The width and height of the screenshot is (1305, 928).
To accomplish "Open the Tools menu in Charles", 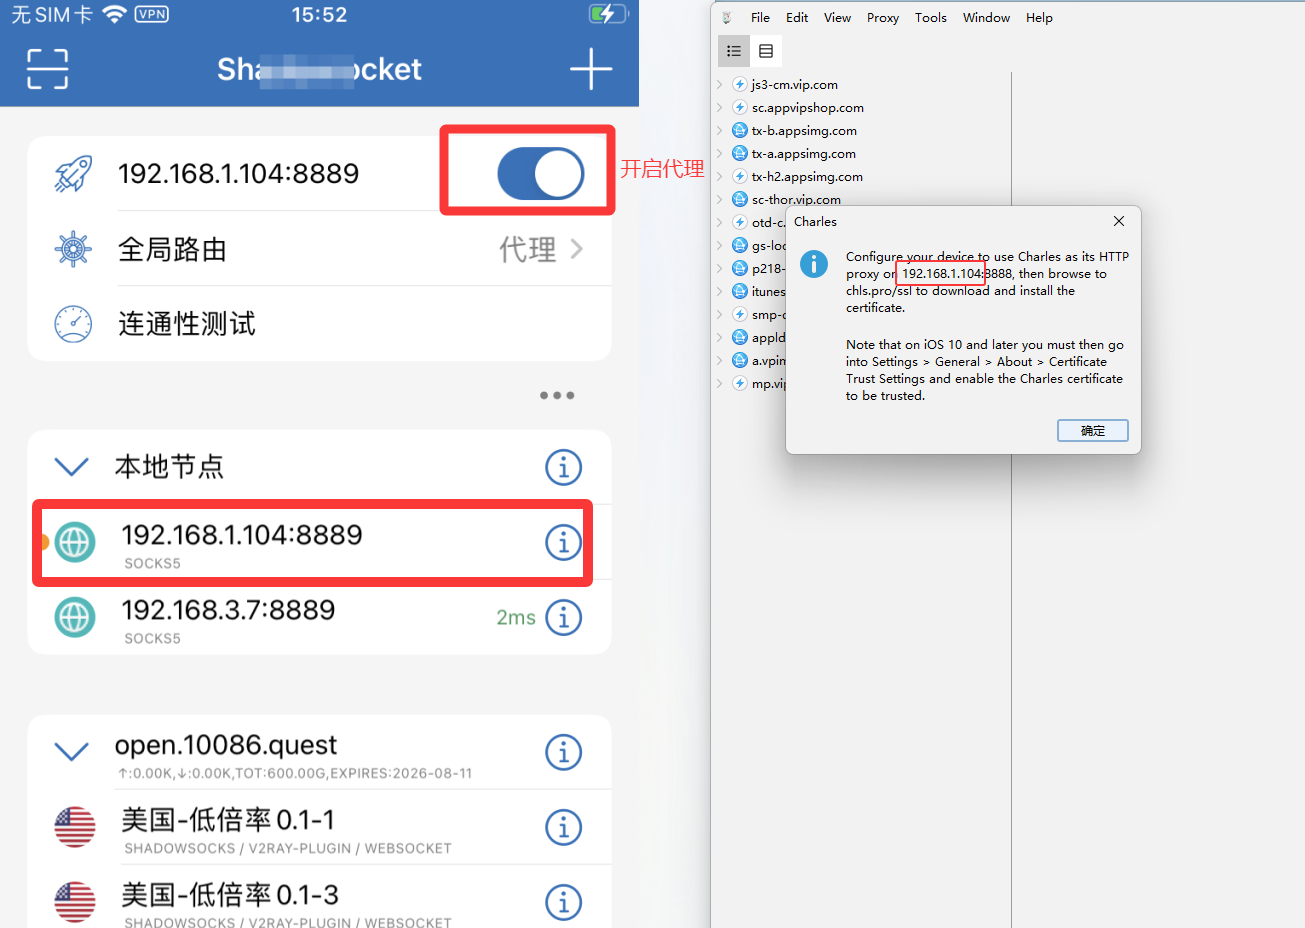I will pyautogui.click(x=931, y=18).
